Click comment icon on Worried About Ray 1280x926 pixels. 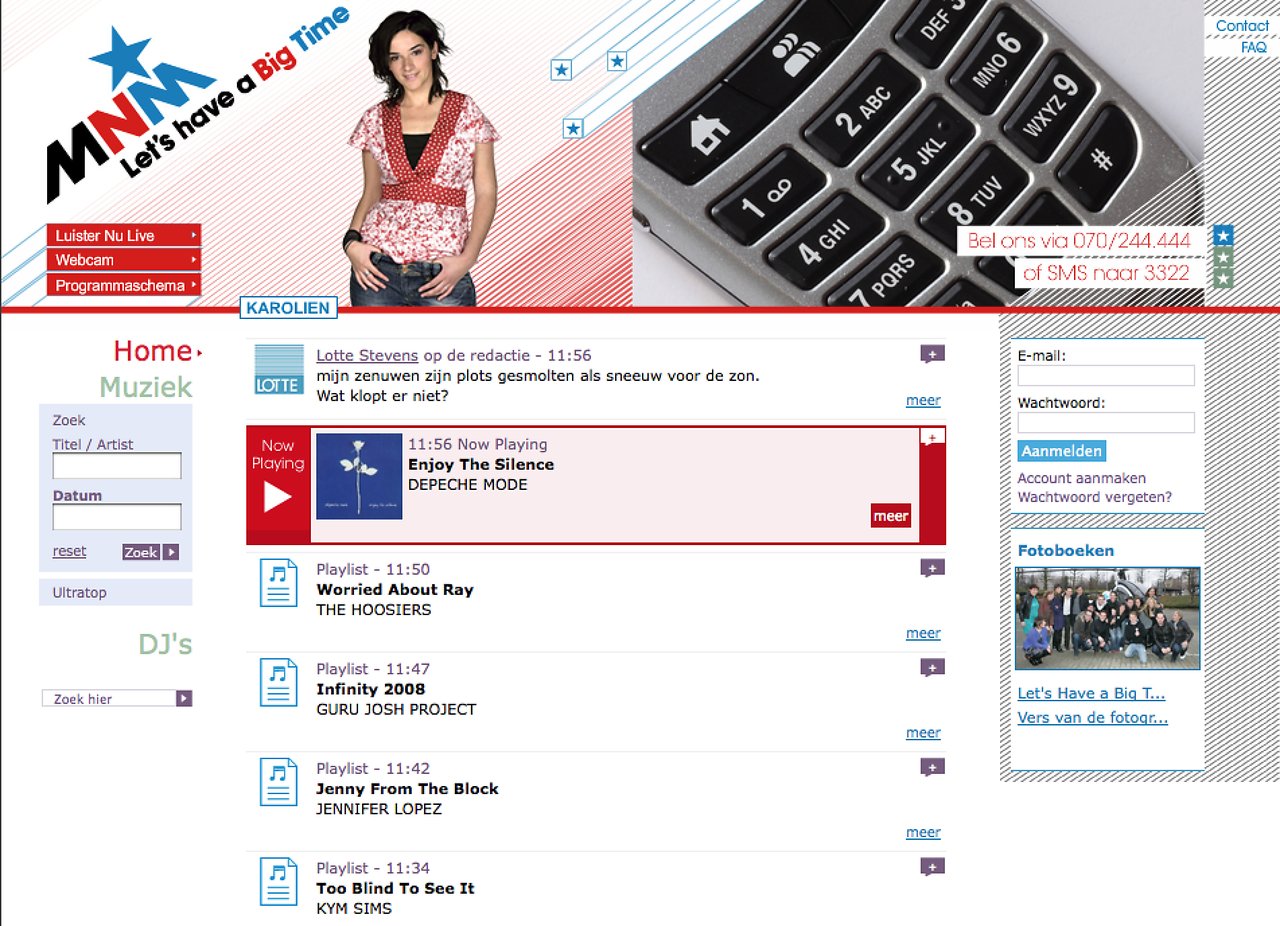(x=932, y=568)
